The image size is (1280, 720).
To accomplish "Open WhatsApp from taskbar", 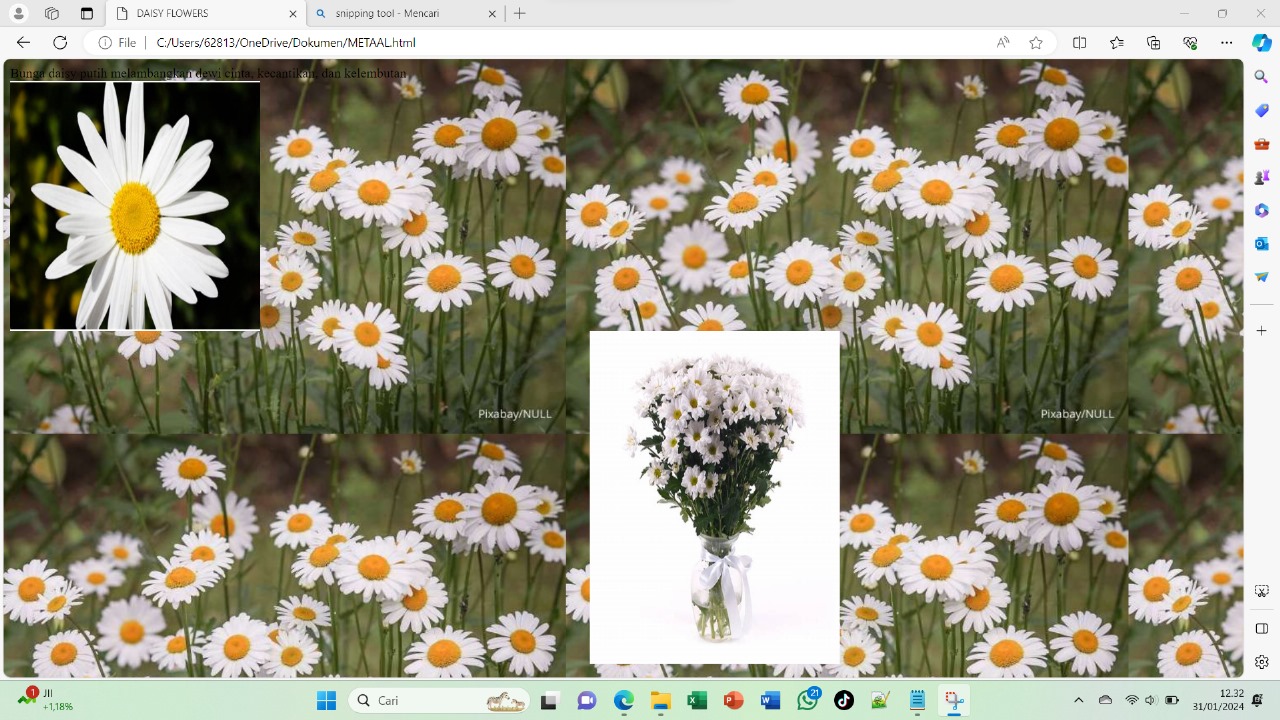I will pos(807,701).
